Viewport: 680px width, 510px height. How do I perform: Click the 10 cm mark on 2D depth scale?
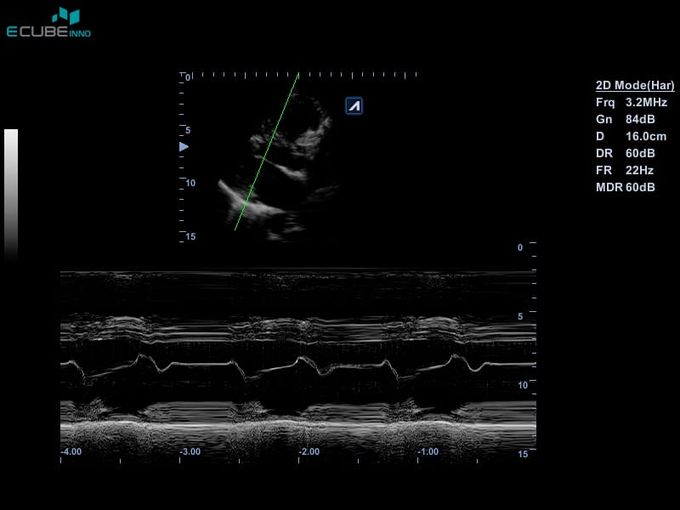click(x=188, y=183)
